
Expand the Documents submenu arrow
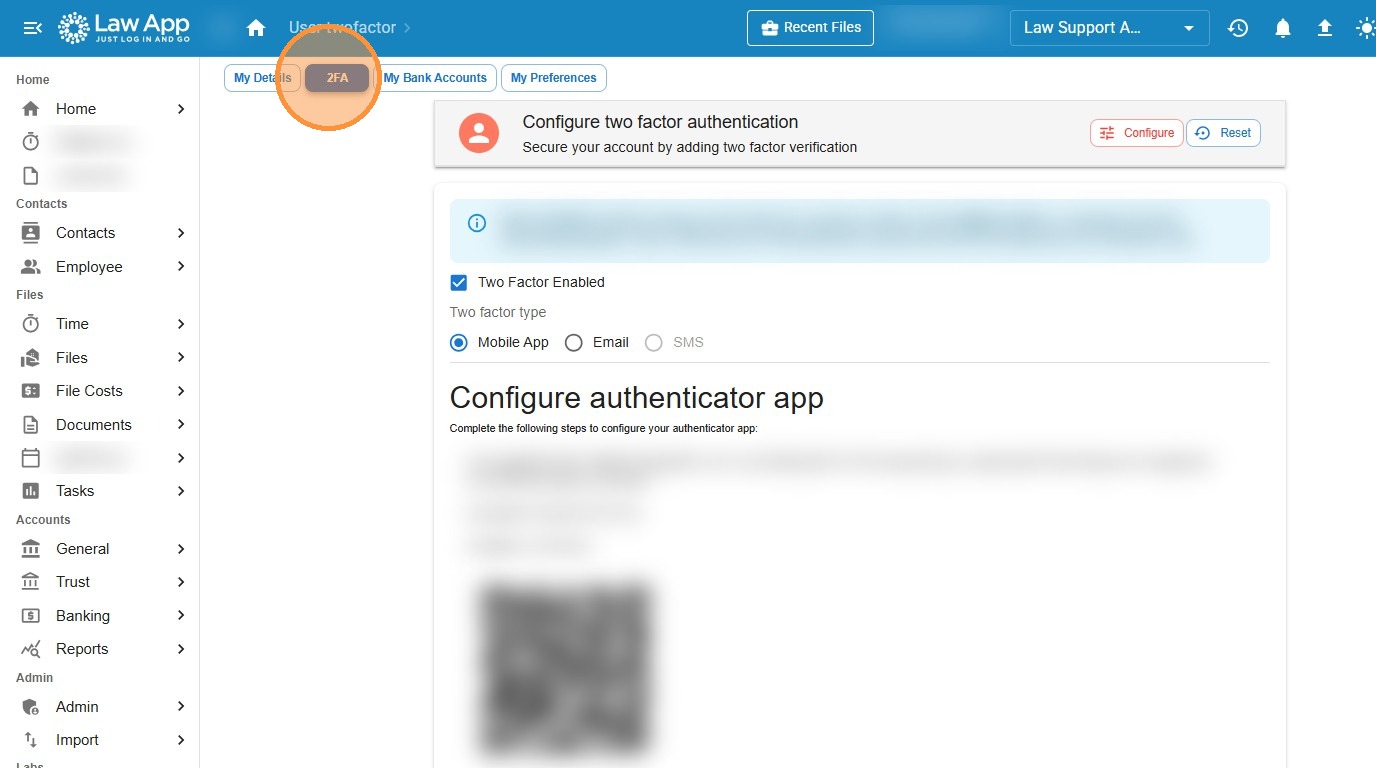point(181,425)
